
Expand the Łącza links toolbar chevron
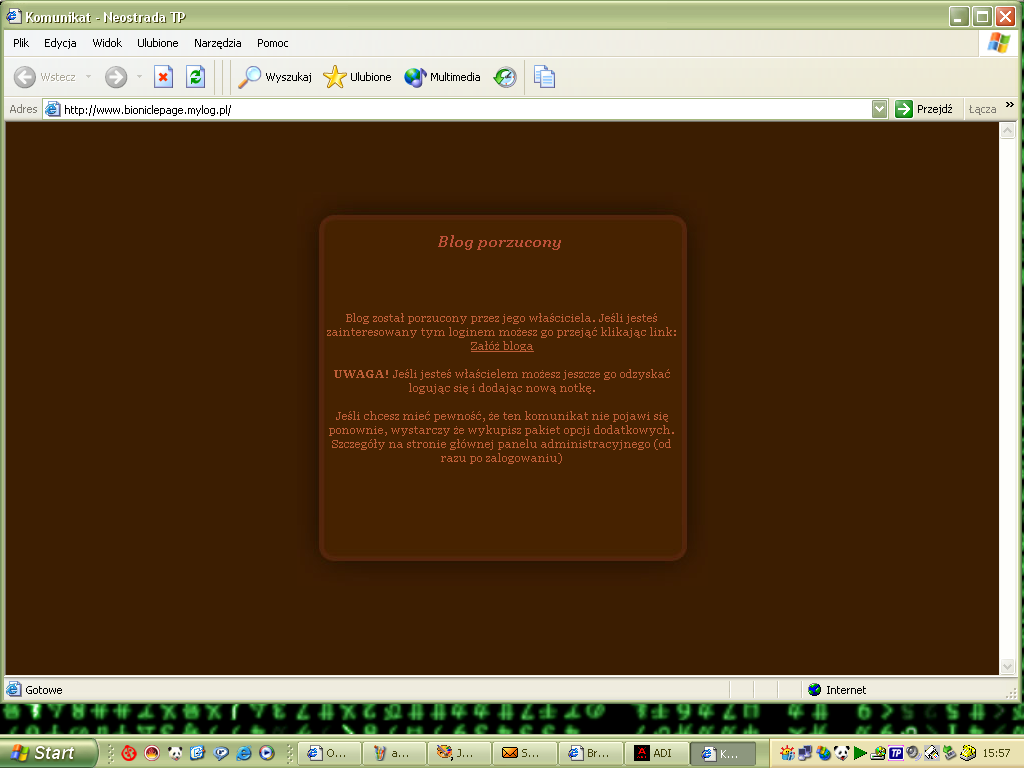click(1010, 104)
